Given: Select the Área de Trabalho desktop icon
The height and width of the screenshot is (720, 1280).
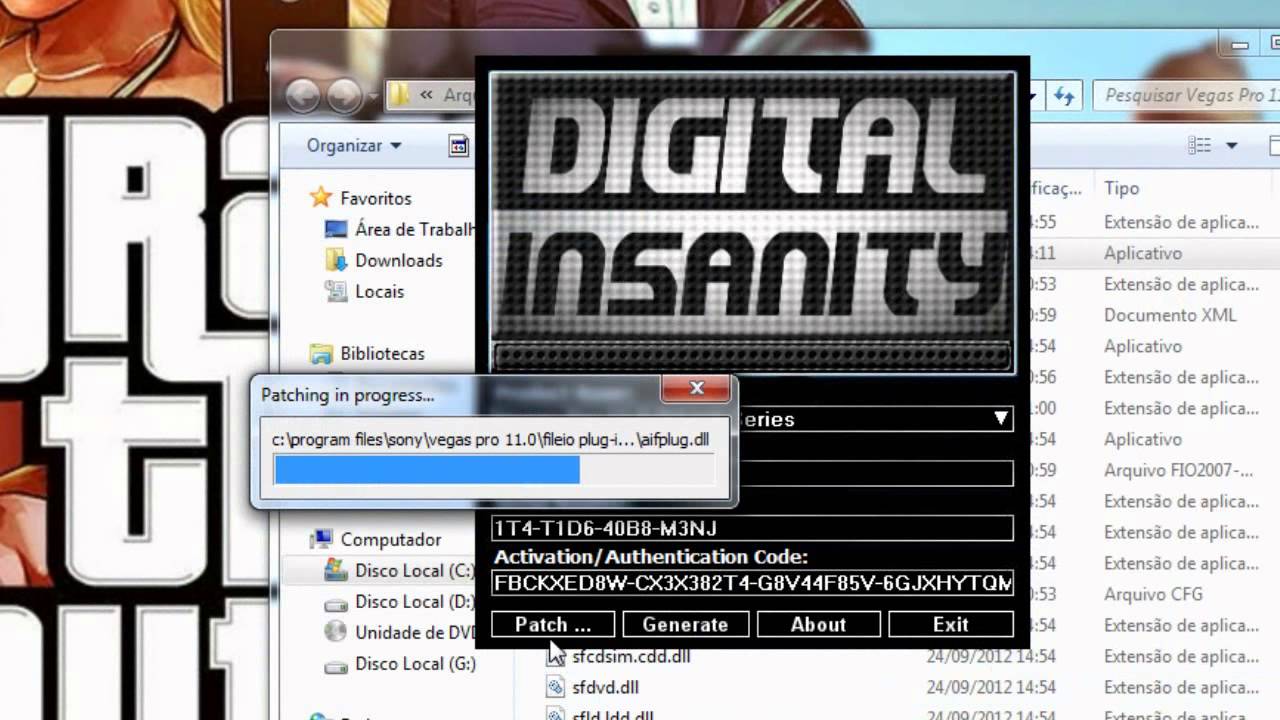Looking at the screenshot, I should (336, 229).
